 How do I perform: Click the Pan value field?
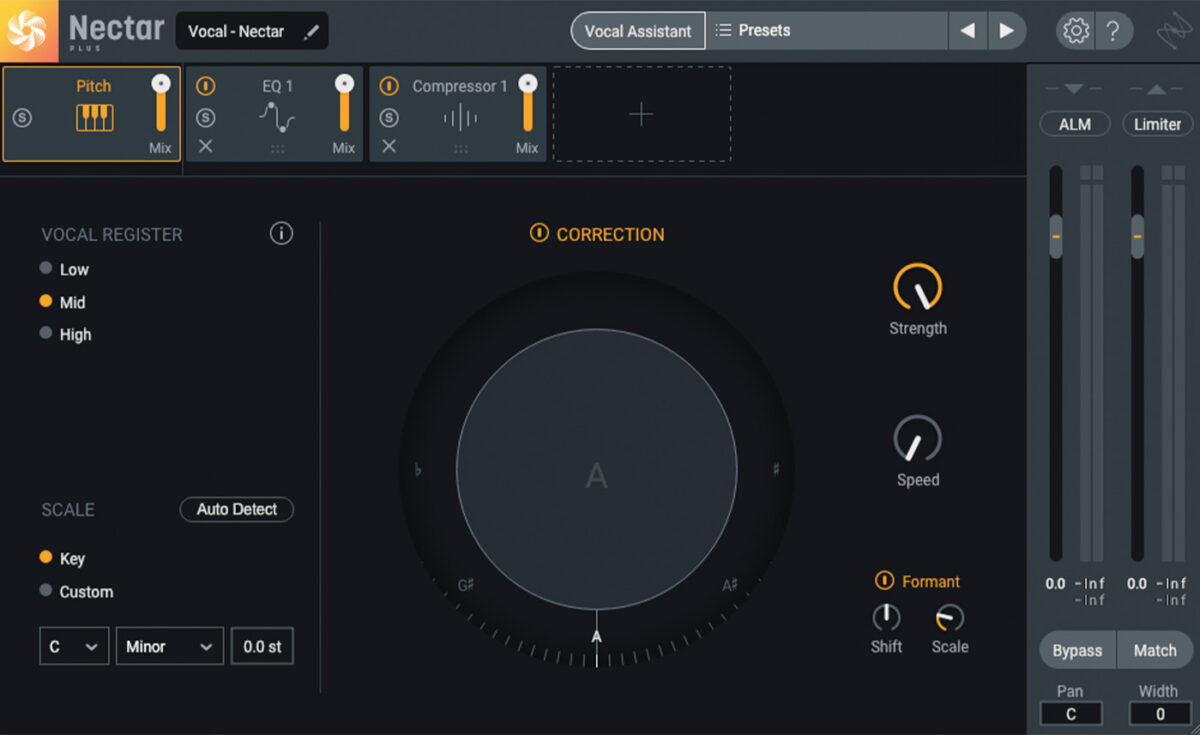pyautogui.click(x=1071, y=714)
